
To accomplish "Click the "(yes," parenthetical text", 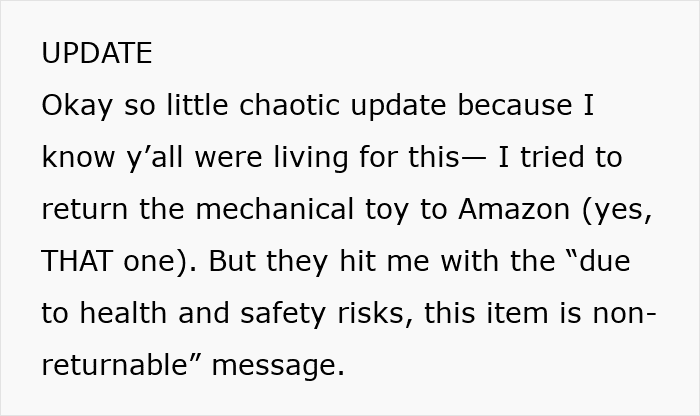I will coord(617,210).
